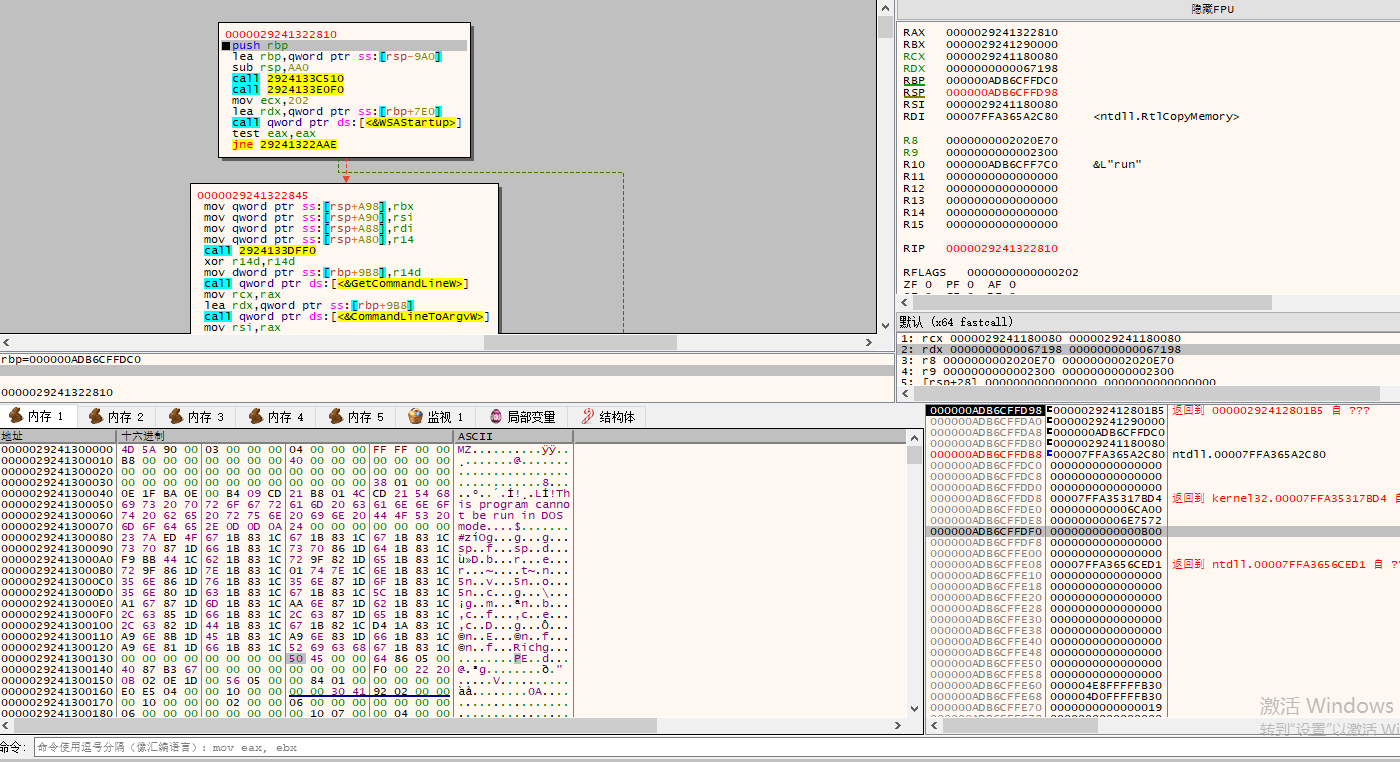Select stack address 000000ADB6CFFDF0 row
The height and width of the screenshot is (762, 1400).
click(1162, 531)
